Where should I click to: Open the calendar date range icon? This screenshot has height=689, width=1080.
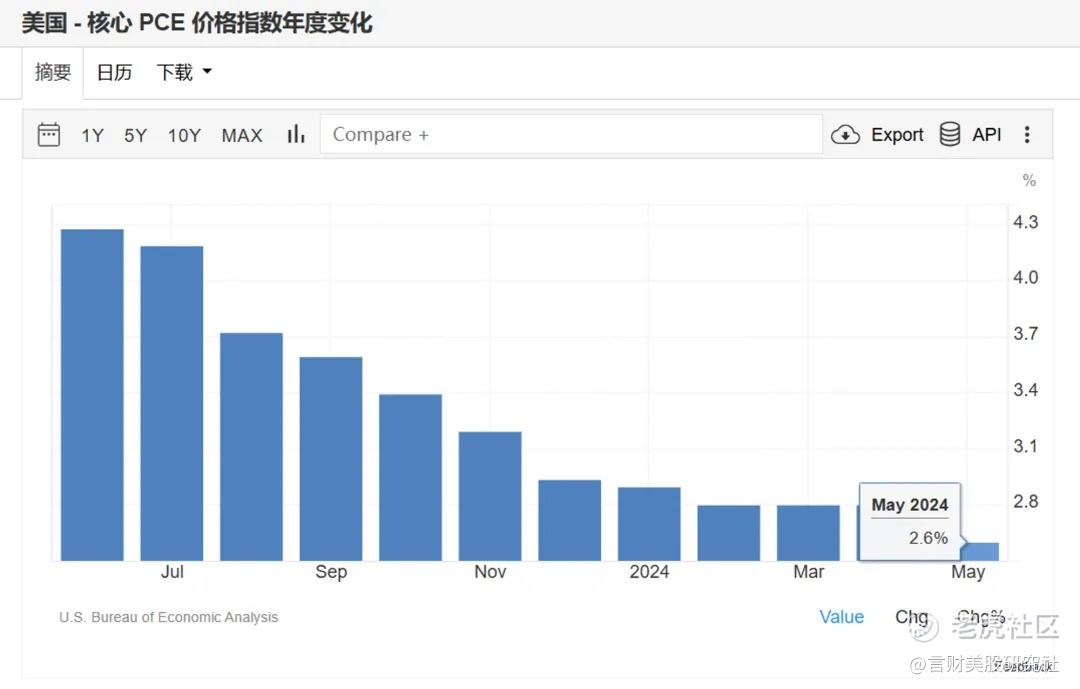tap(48, 134)
